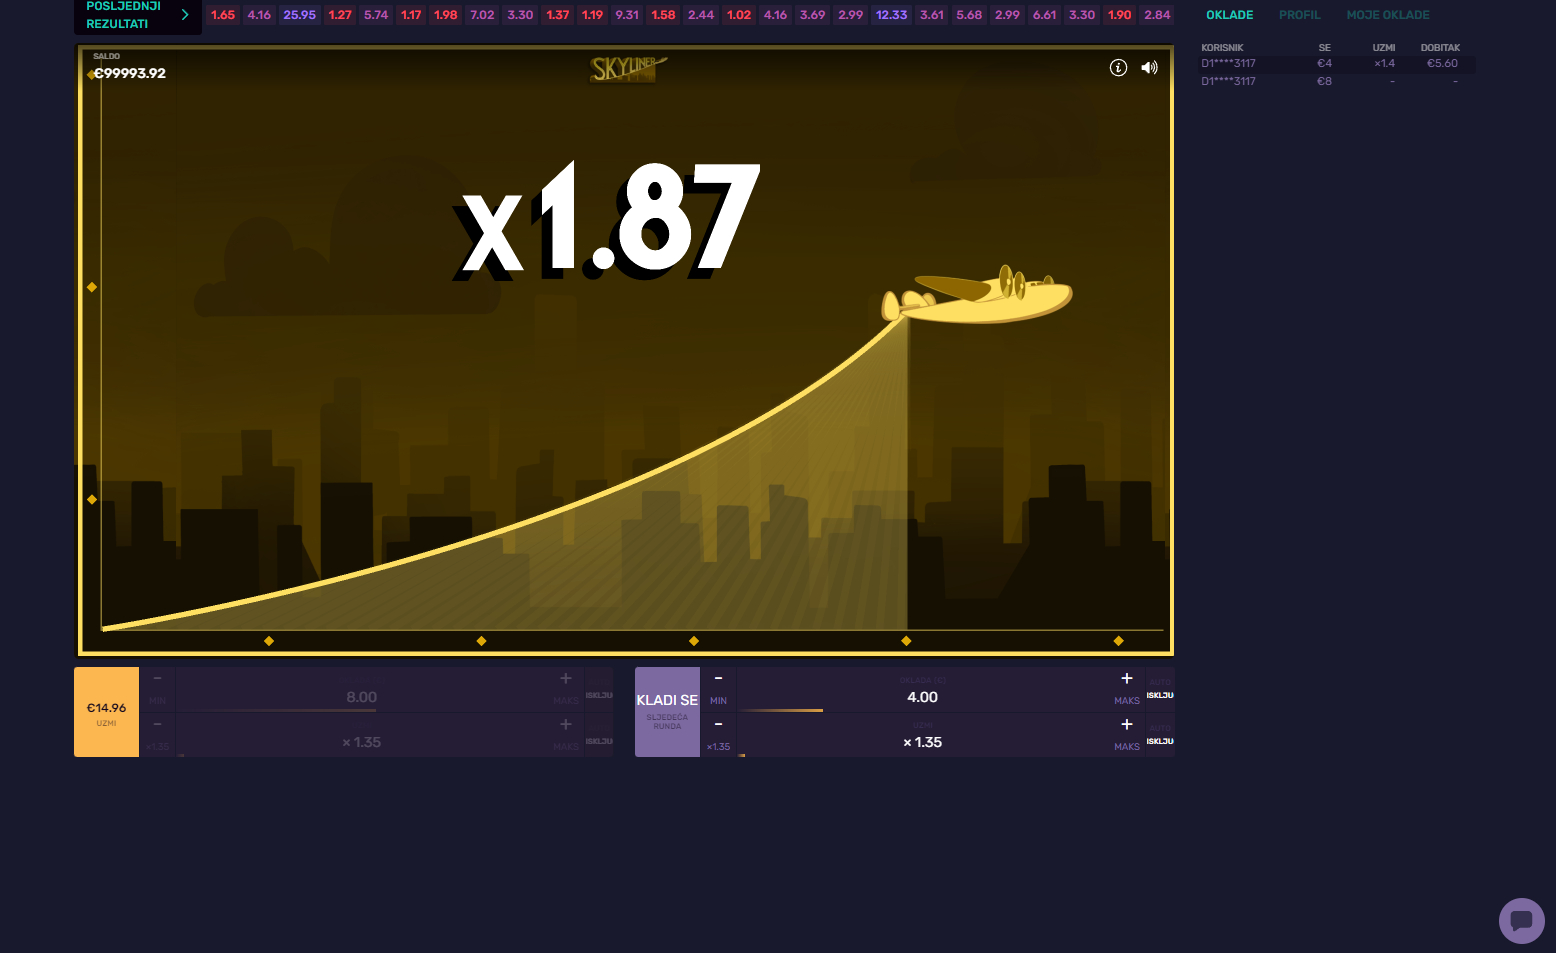This screenshot has width=1556, height=953.
Task: Increase right panel cashout multiplier with plus
Action: 1127,725
